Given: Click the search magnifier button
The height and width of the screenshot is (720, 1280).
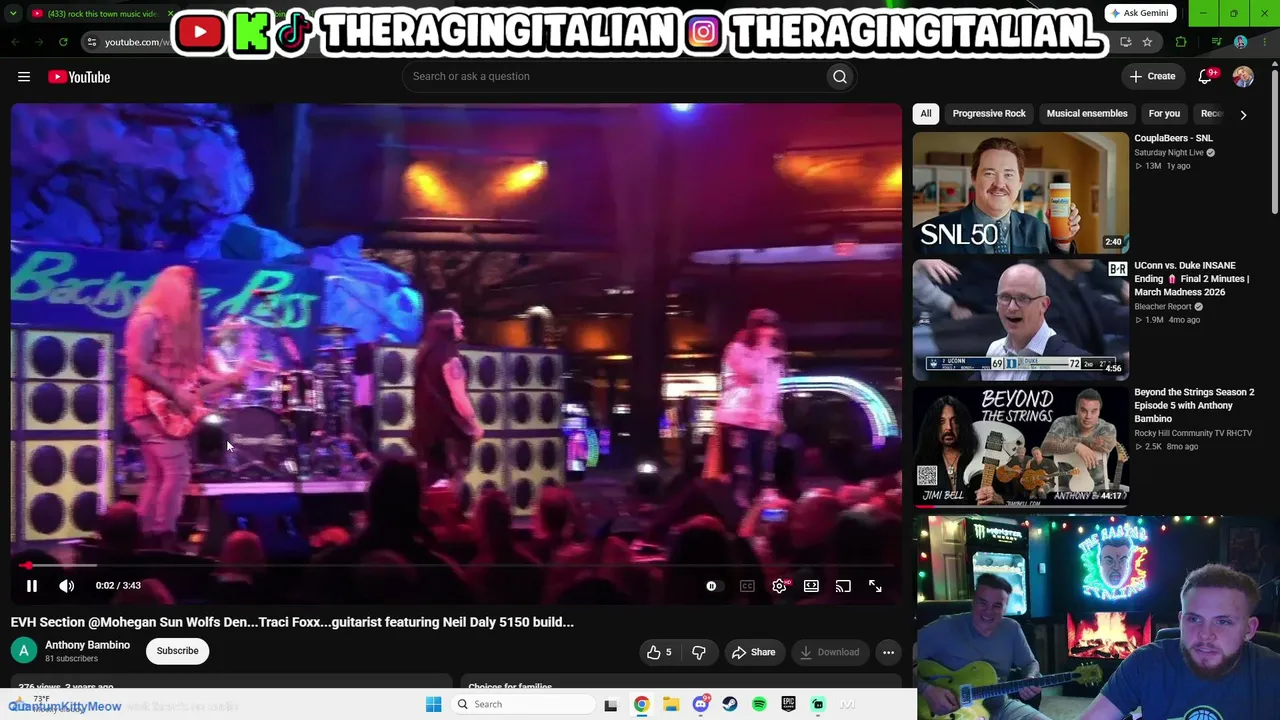Looking at the screenshot, I should click(x=840, y=77).
